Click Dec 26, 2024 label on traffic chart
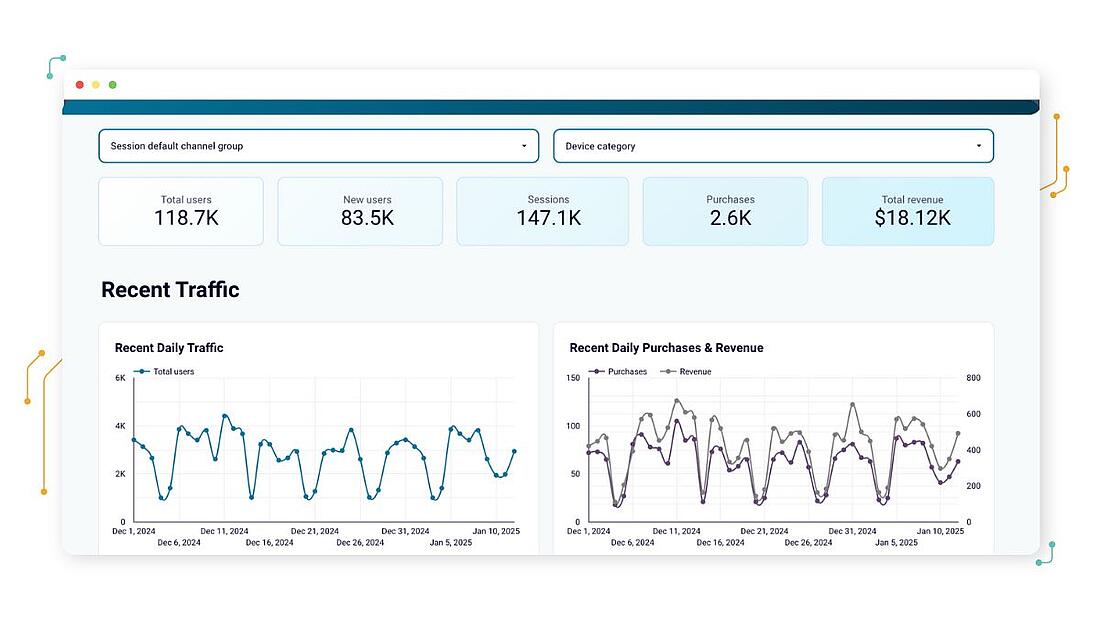Viewport: 1100px width, 619px height. [360, 543]
